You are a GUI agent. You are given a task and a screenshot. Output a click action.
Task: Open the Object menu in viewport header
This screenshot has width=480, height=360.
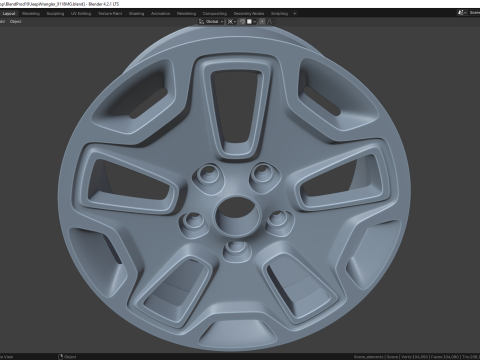click(15, 22)
